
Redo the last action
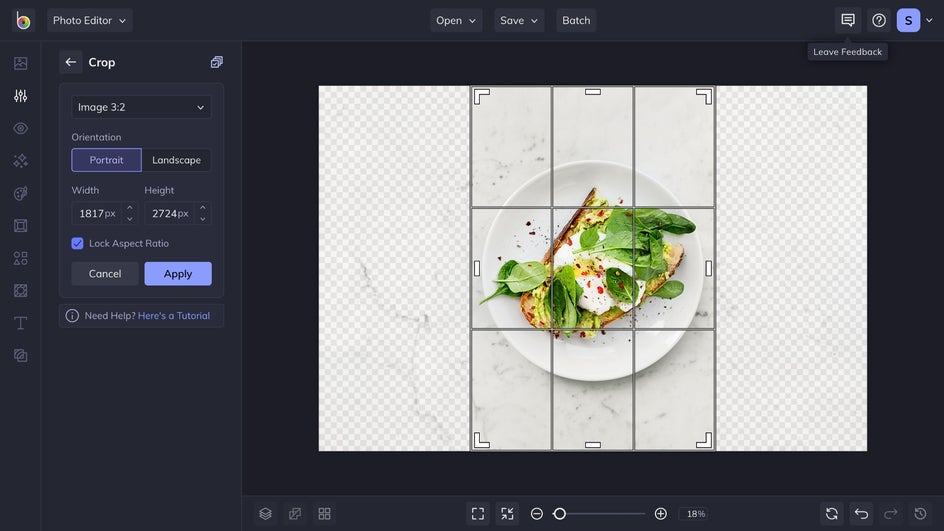(x=891, y=514)
